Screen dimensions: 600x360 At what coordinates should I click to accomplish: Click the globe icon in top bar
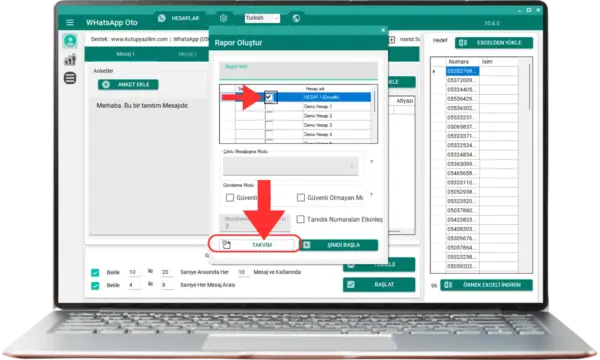[x=296, y=18]
